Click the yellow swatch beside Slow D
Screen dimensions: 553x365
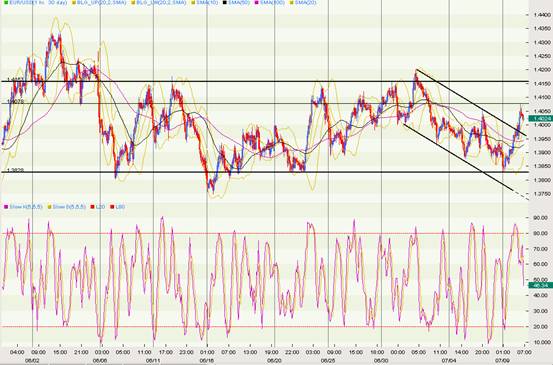click(49, 207)
